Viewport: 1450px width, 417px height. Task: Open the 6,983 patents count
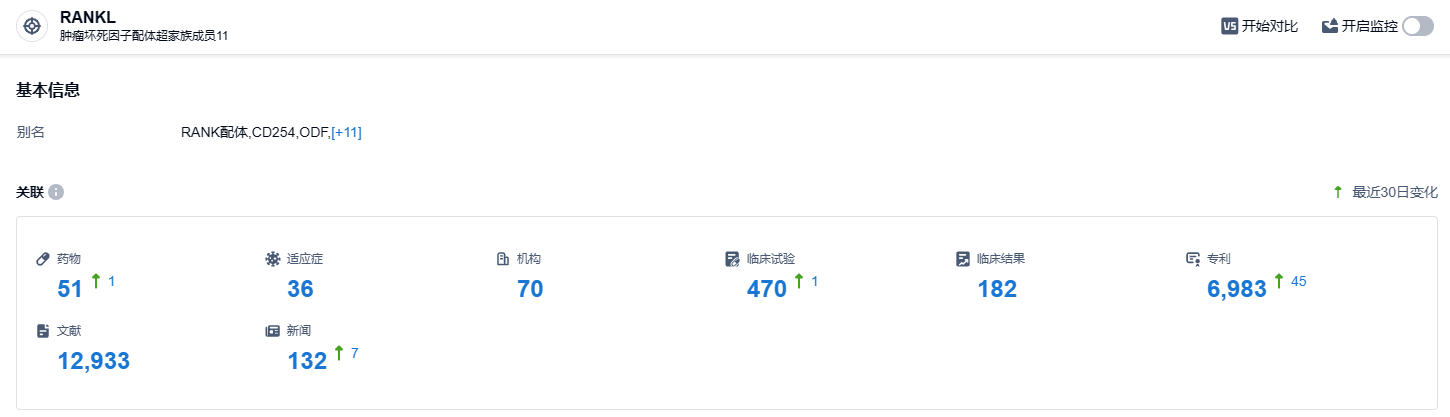[x=1237, y=289]
